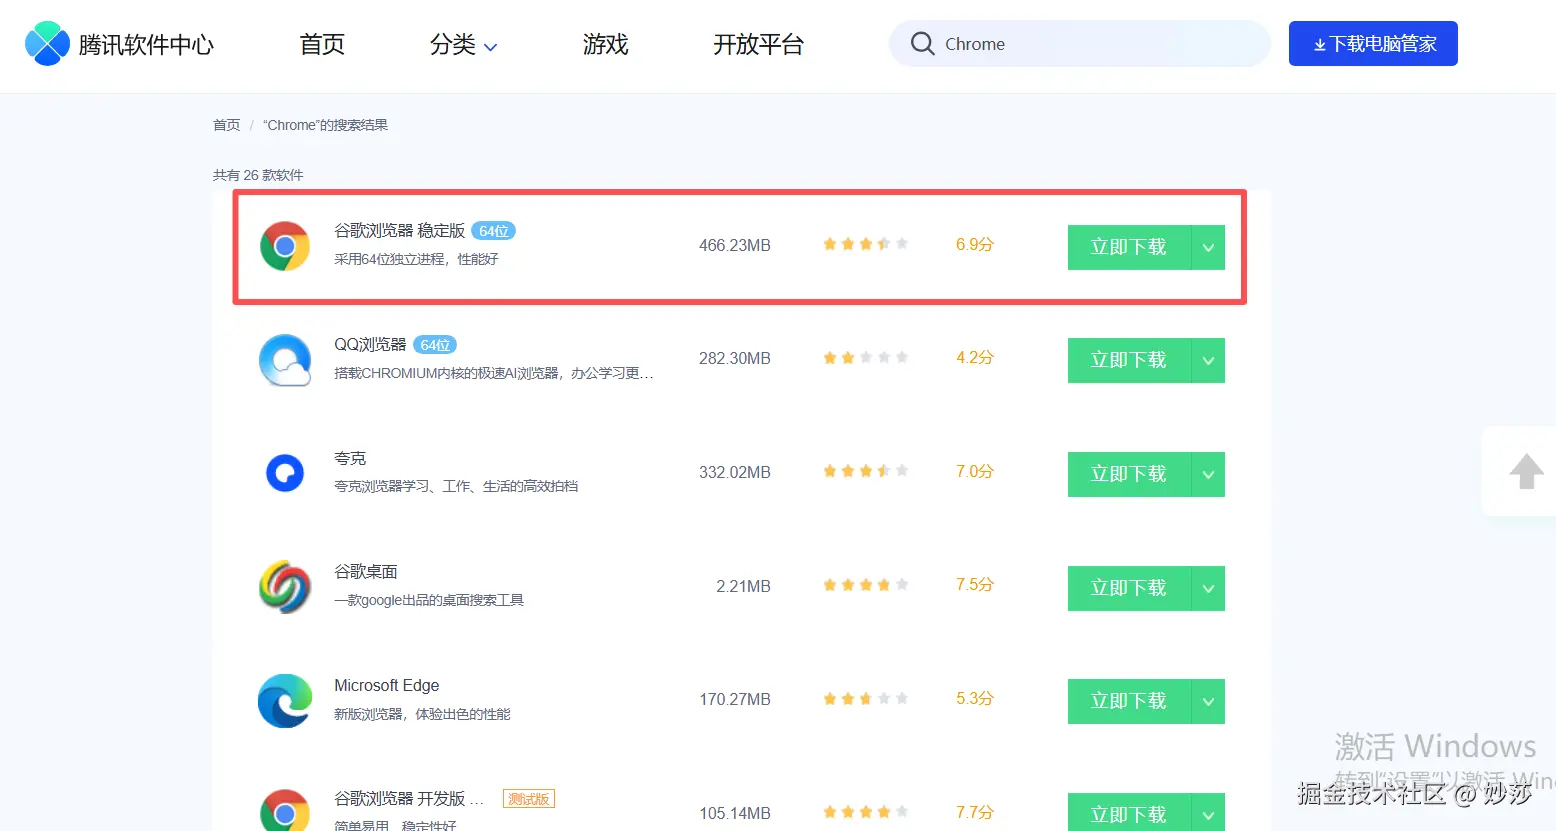Image resolution: width=1556 pixels, height=831 pixels.
Task: Click star rating of QQ浏览器
Action: coord(865,357)
